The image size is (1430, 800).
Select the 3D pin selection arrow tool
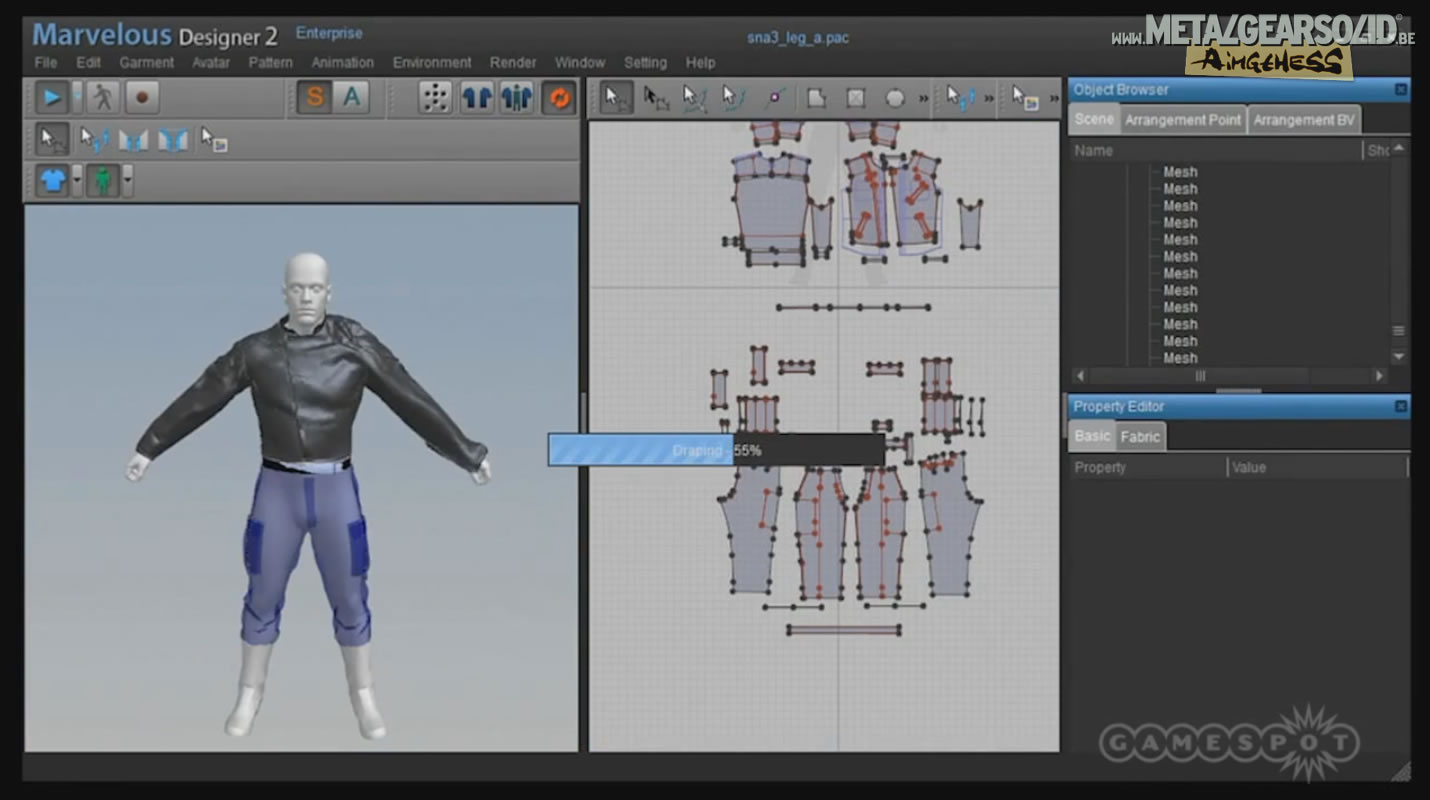click(95, 139)
